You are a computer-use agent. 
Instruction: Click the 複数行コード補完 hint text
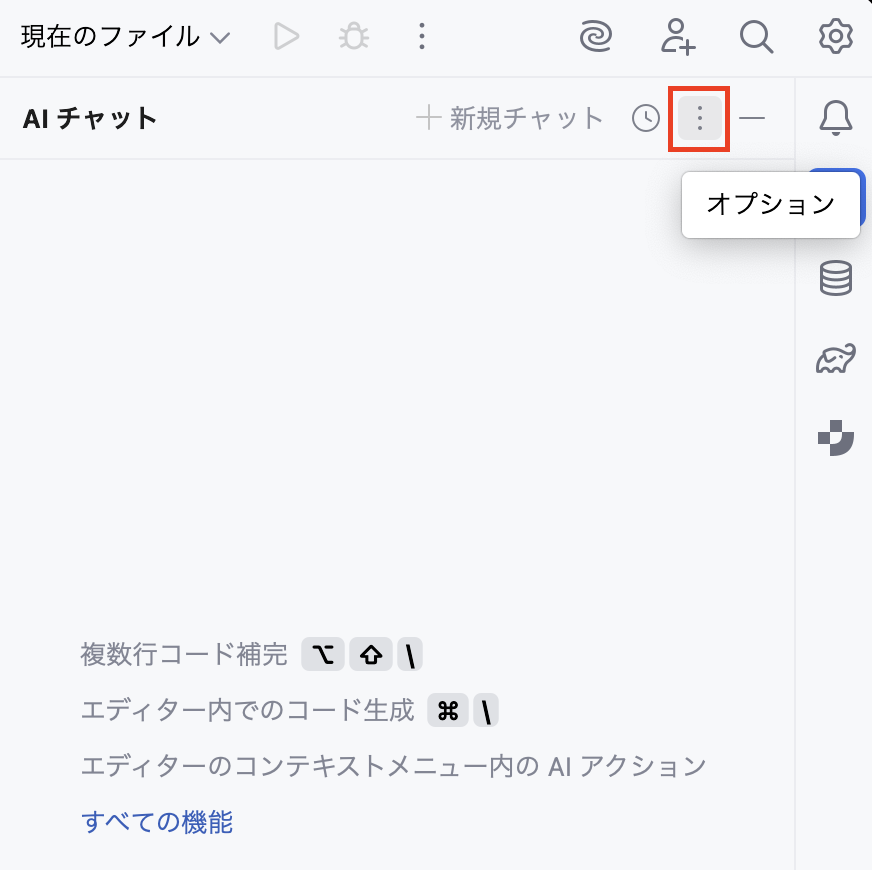(x=184, y=654)
